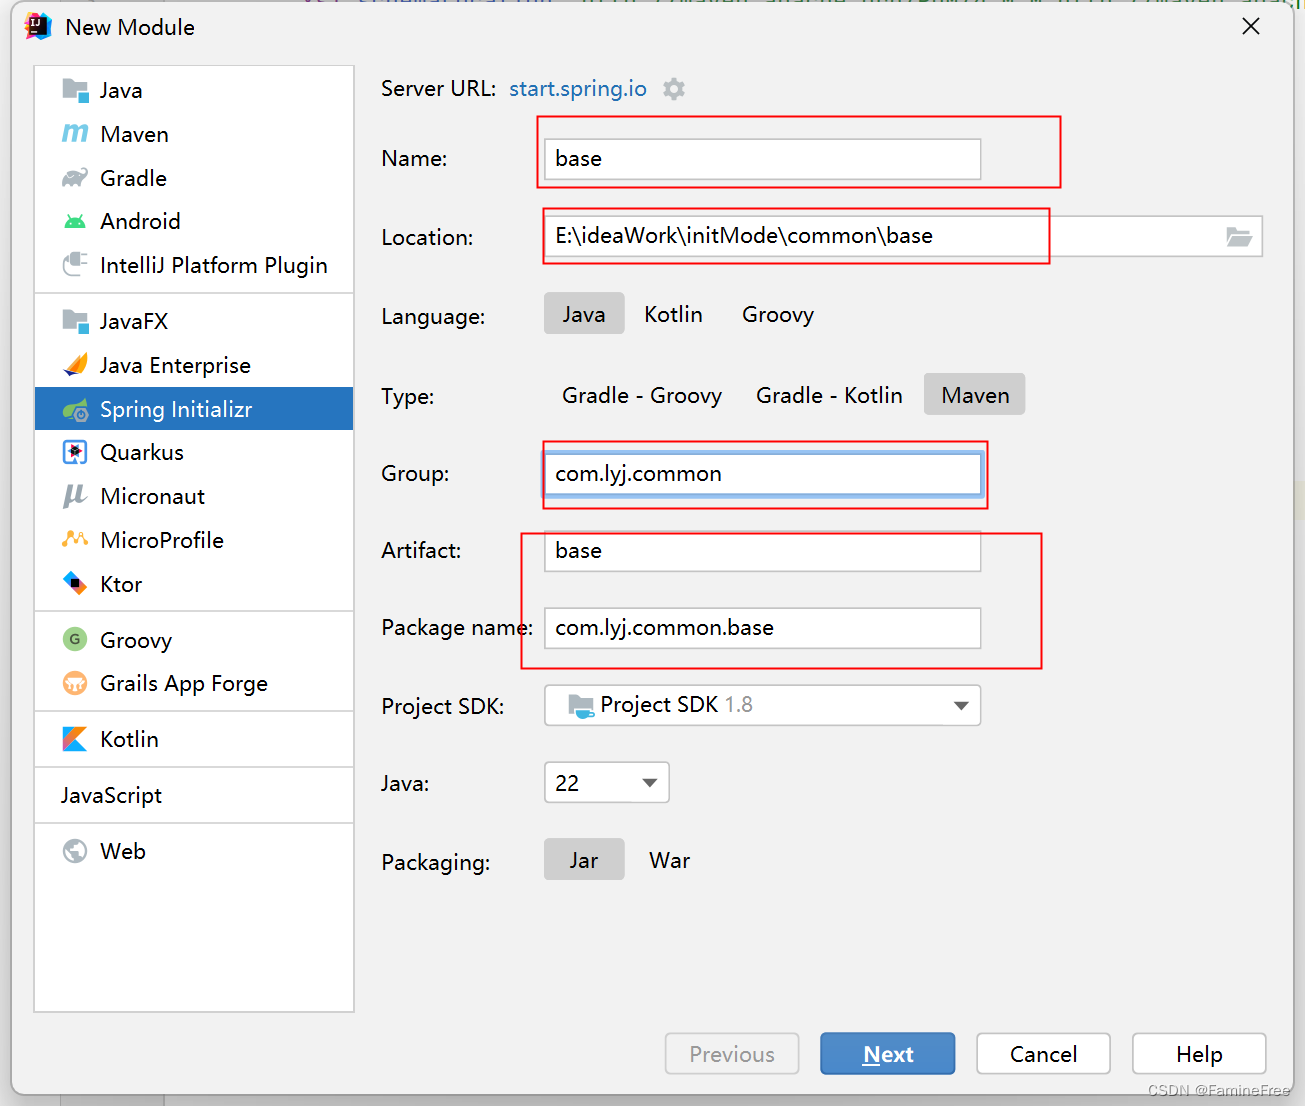
Task: Click the Next button
Action: [888, 1054]
